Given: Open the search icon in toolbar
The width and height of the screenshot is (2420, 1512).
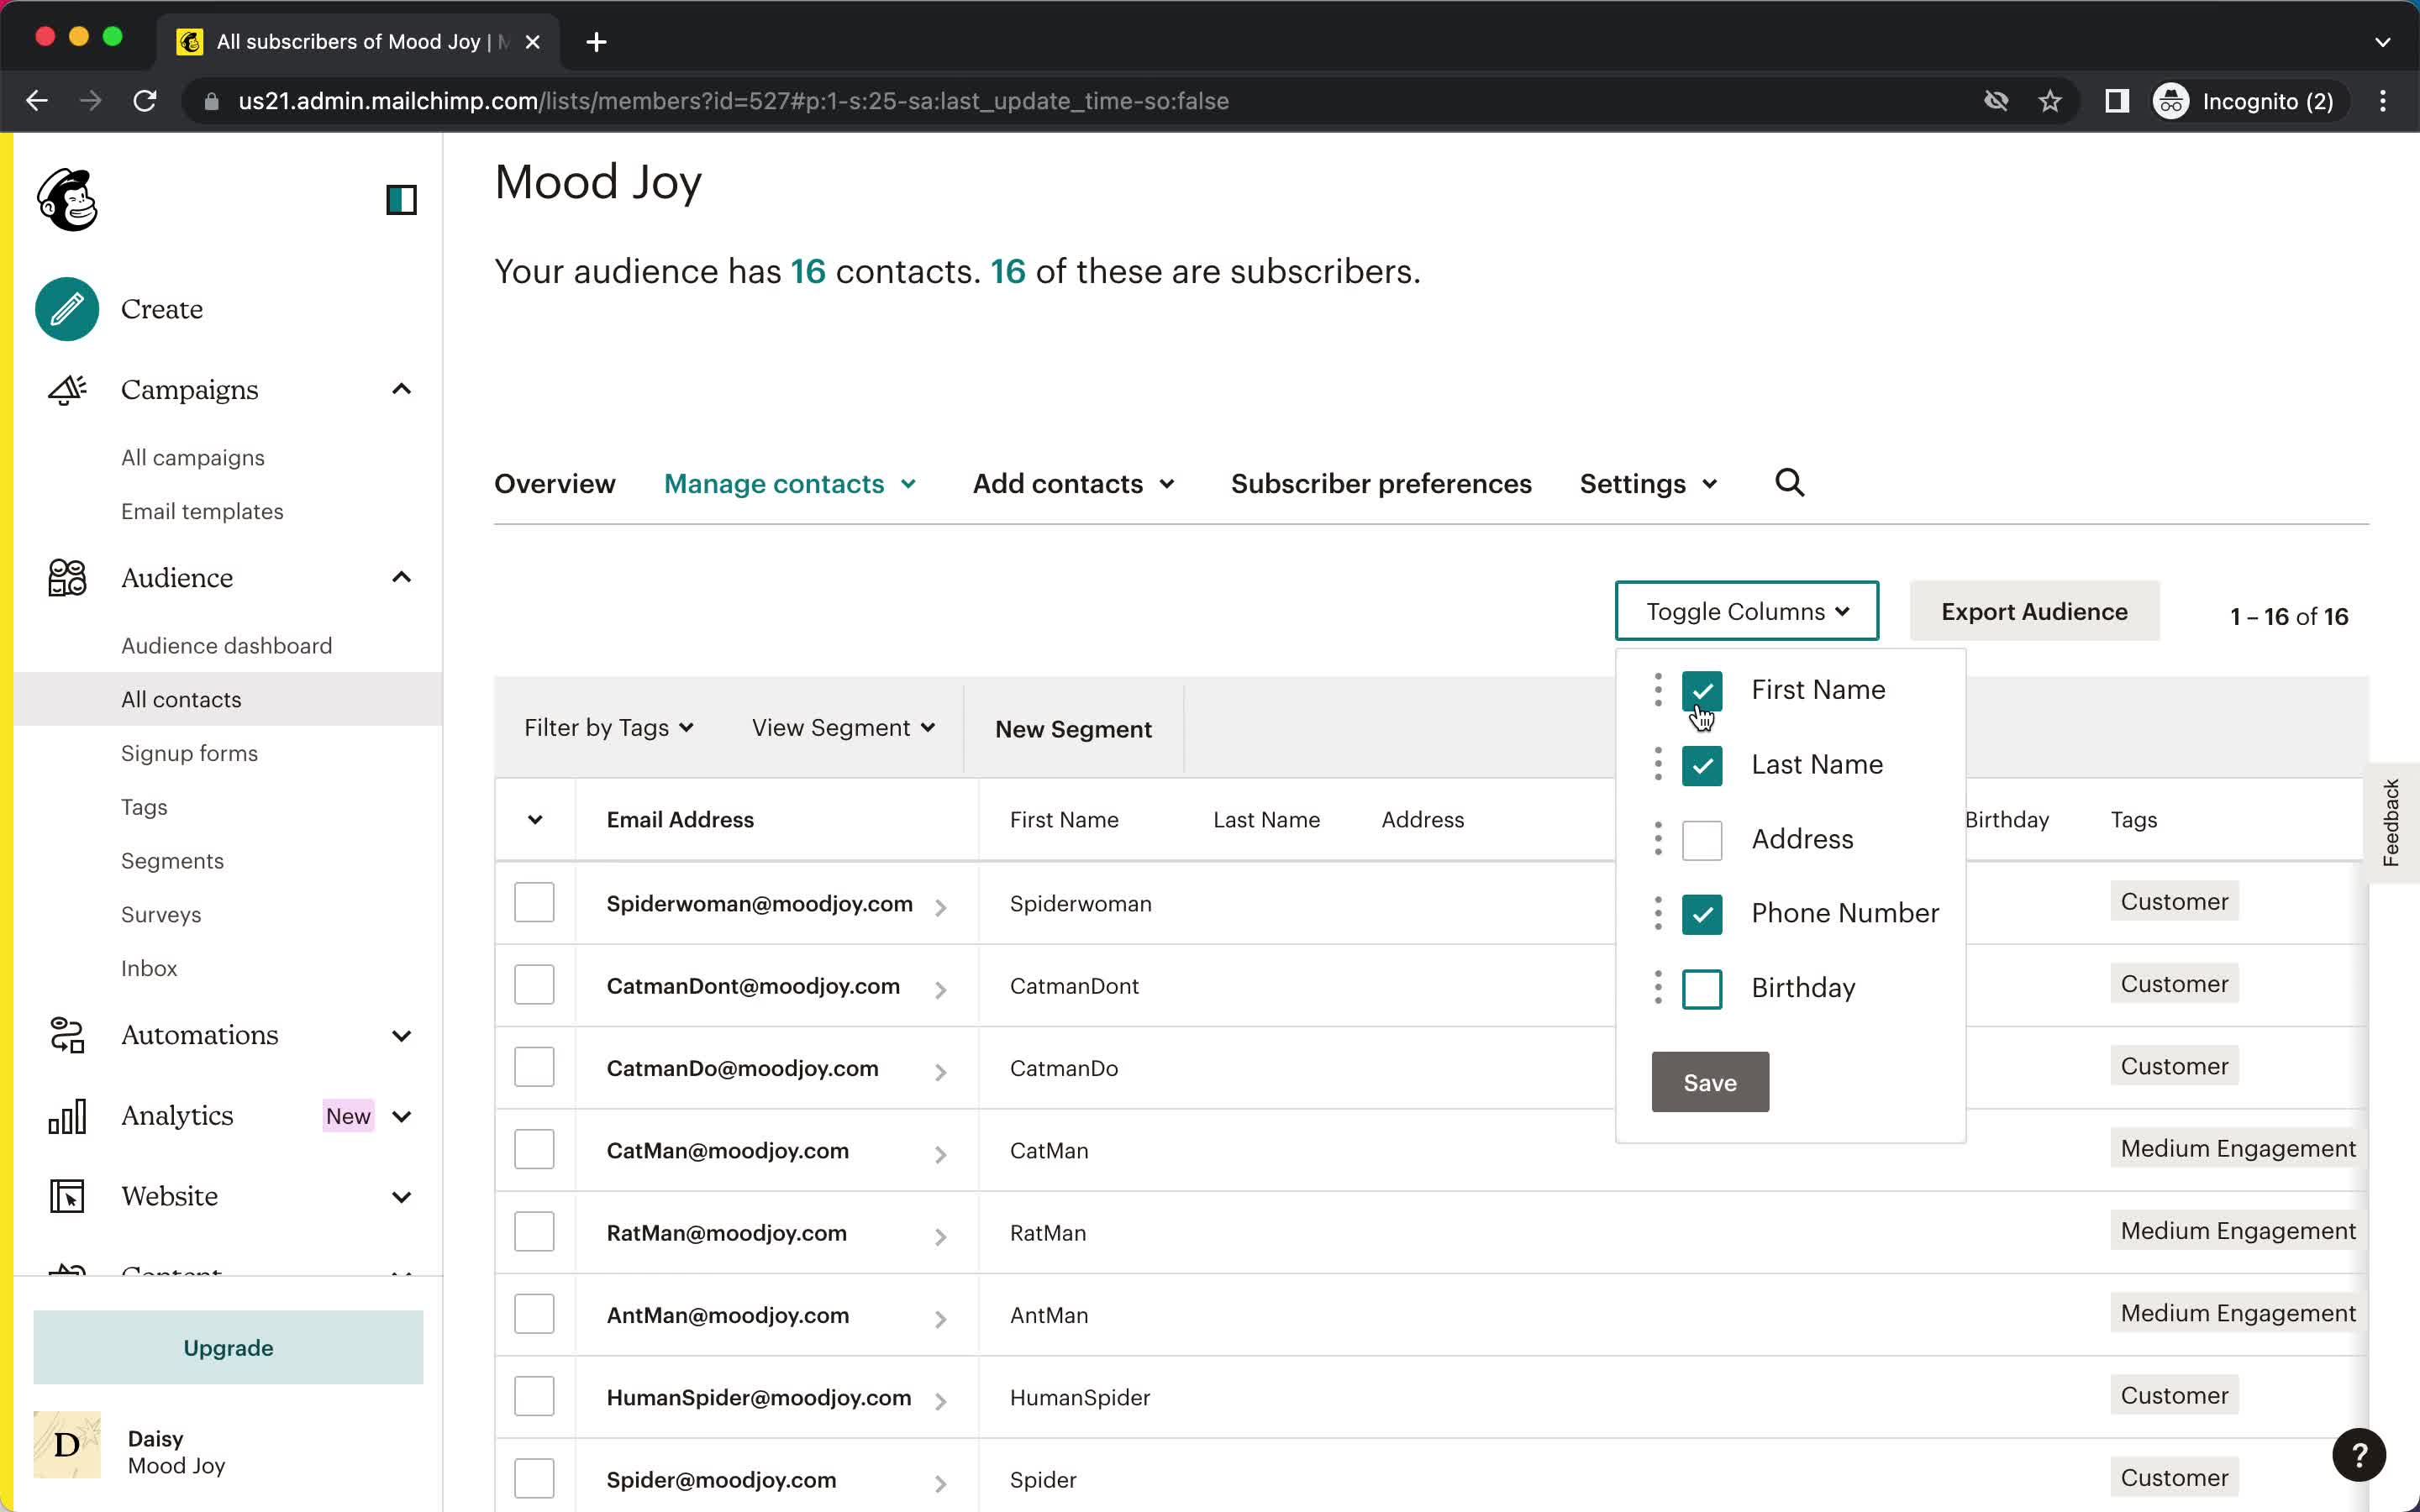Looking at the screenshot, I should 1789,482.
